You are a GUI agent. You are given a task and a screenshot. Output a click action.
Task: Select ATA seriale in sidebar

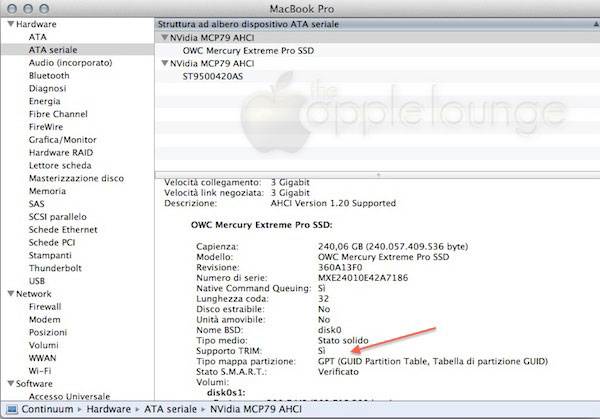coord(53,50)
